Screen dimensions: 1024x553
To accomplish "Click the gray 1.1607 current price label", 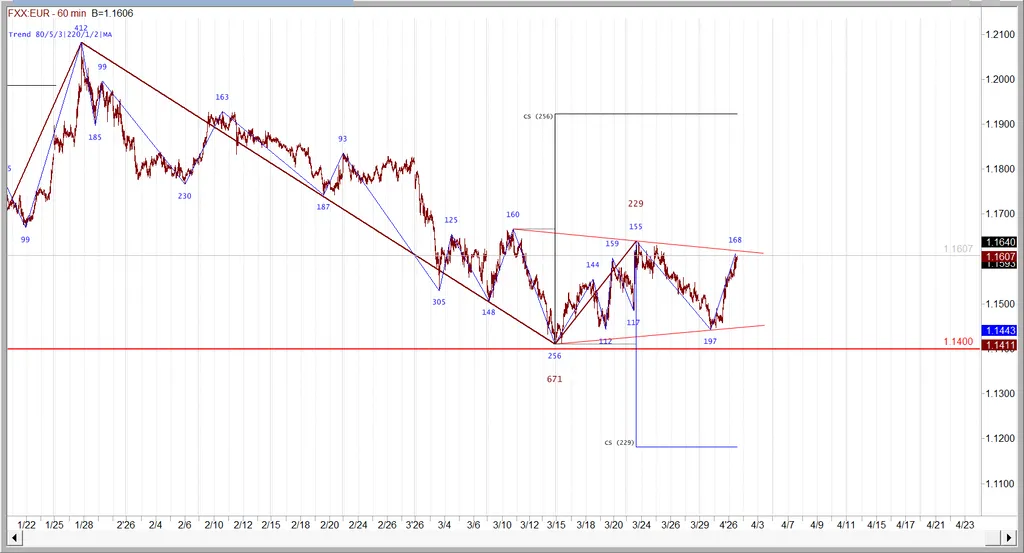I will (x=956, y=249).
